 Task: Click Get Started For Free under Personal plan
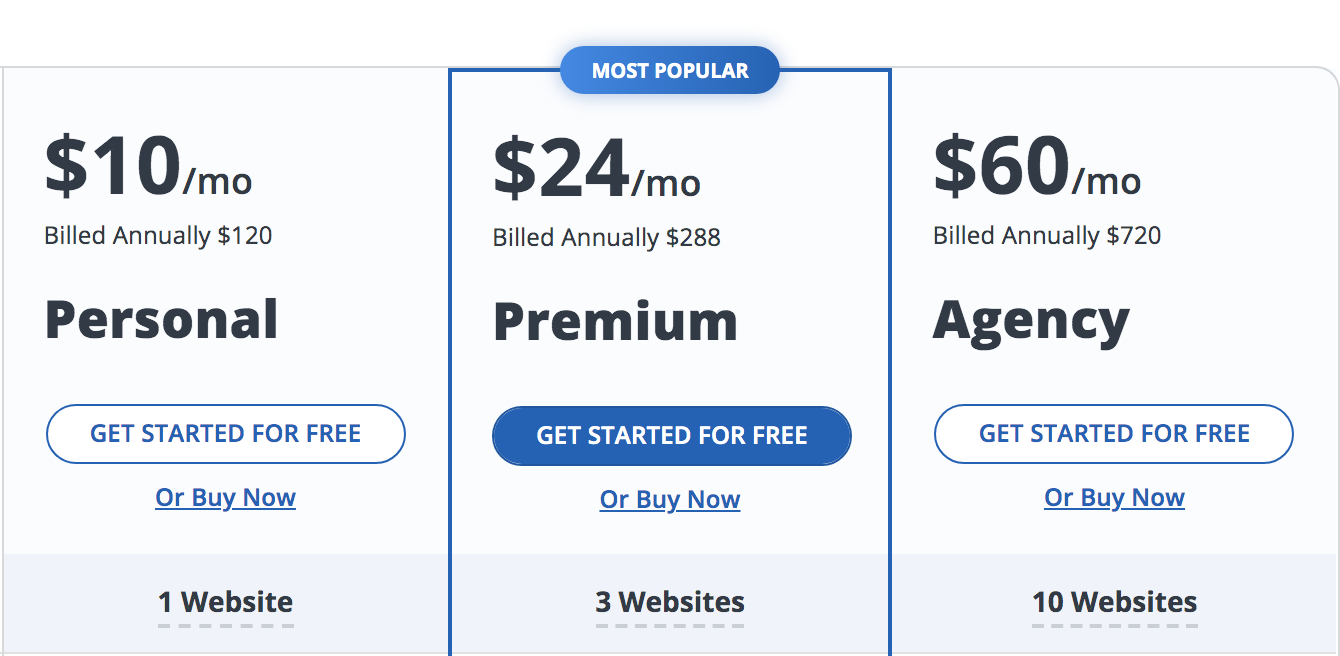[x=225, y=433]
